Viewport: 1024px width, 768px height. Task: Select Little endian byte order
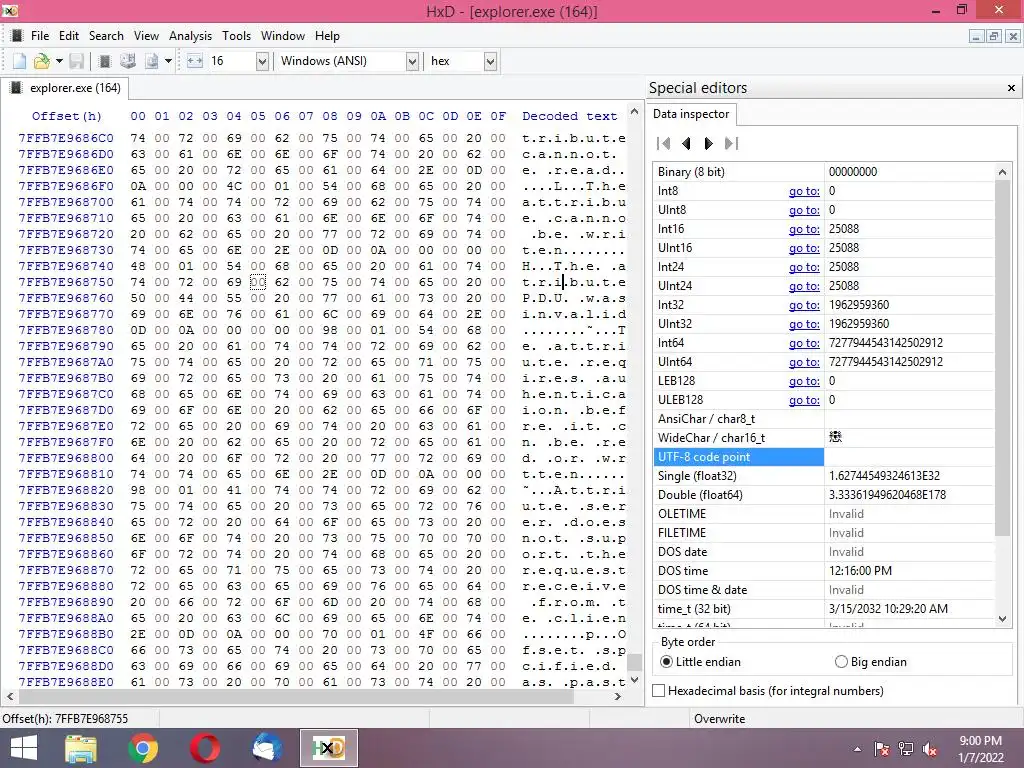tap(701, 662)
